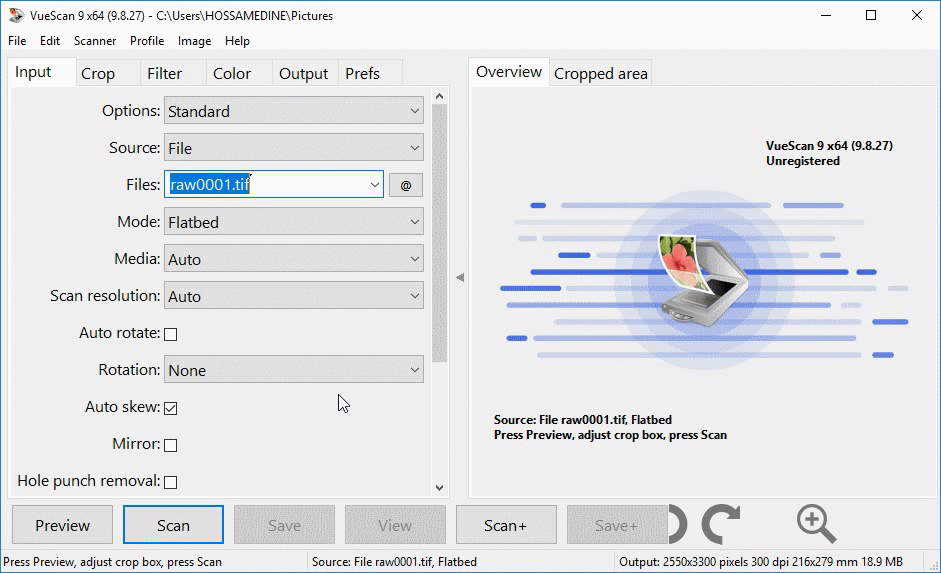Enable the Mirror checkbox
The height and width of the screenshot is (573, 941).
coord(171,445)
